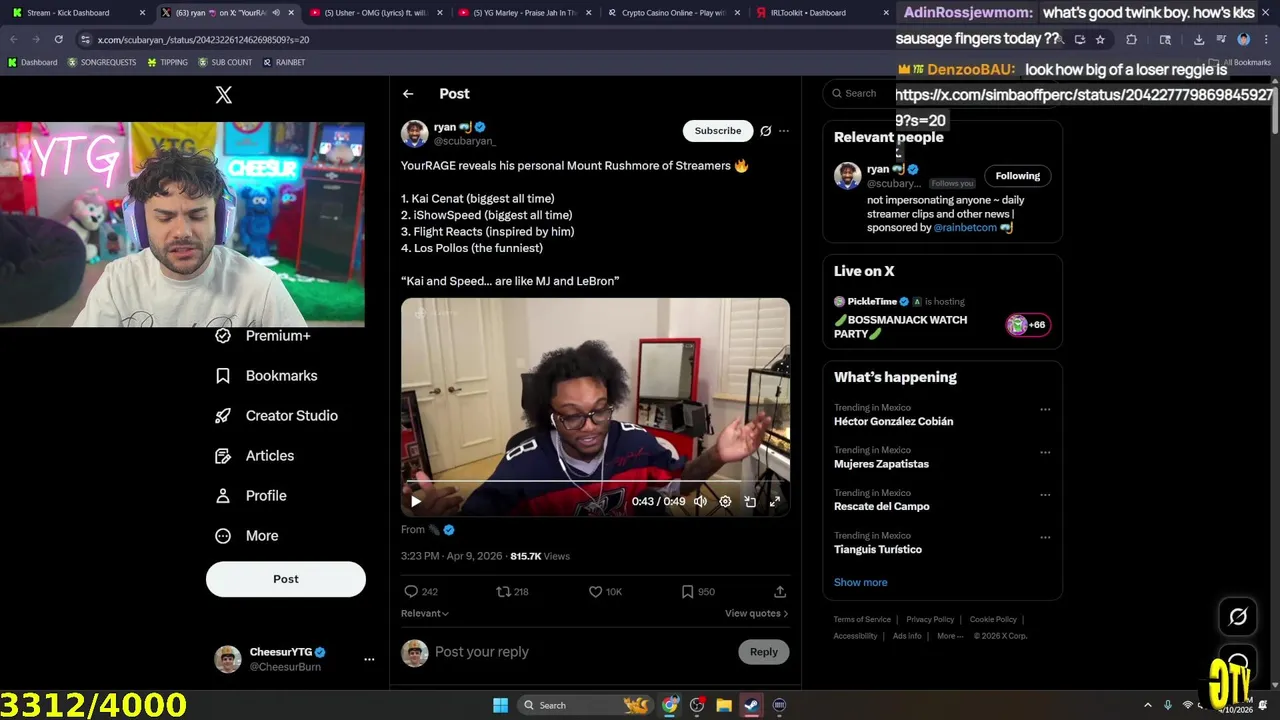Click the X logo home icon
1280x720 pixels.
[224, 94]
